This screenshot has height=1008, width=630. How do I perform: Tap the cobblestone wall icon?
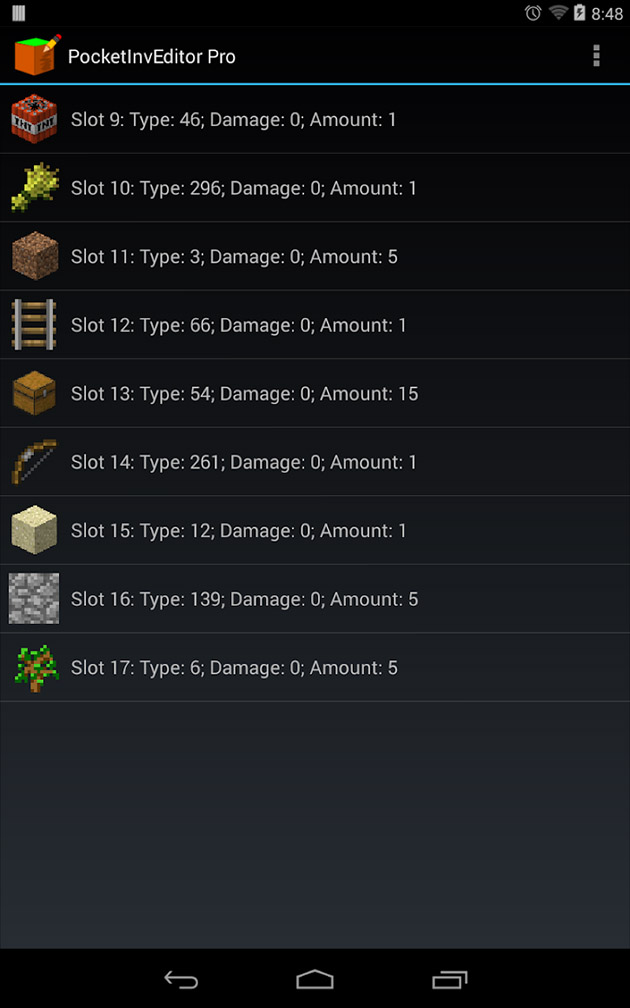(x=34, y=599)
